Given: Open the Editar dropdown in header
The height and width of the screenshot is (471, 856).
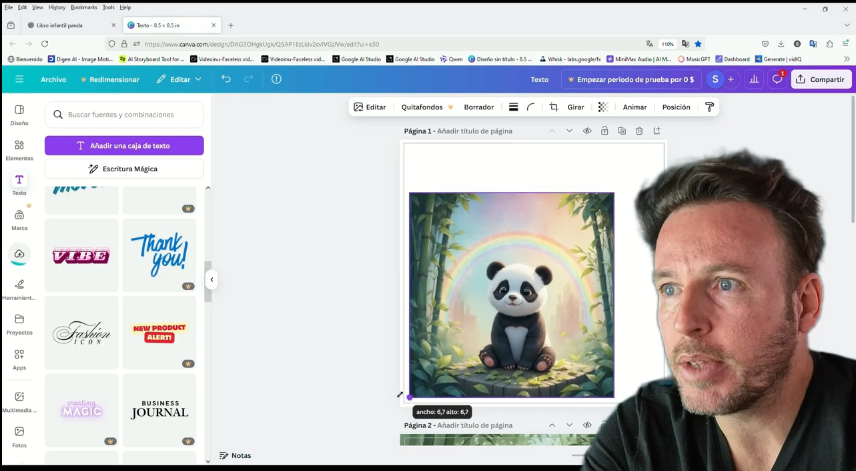Looking at the screenshot, I should point(179,79).
